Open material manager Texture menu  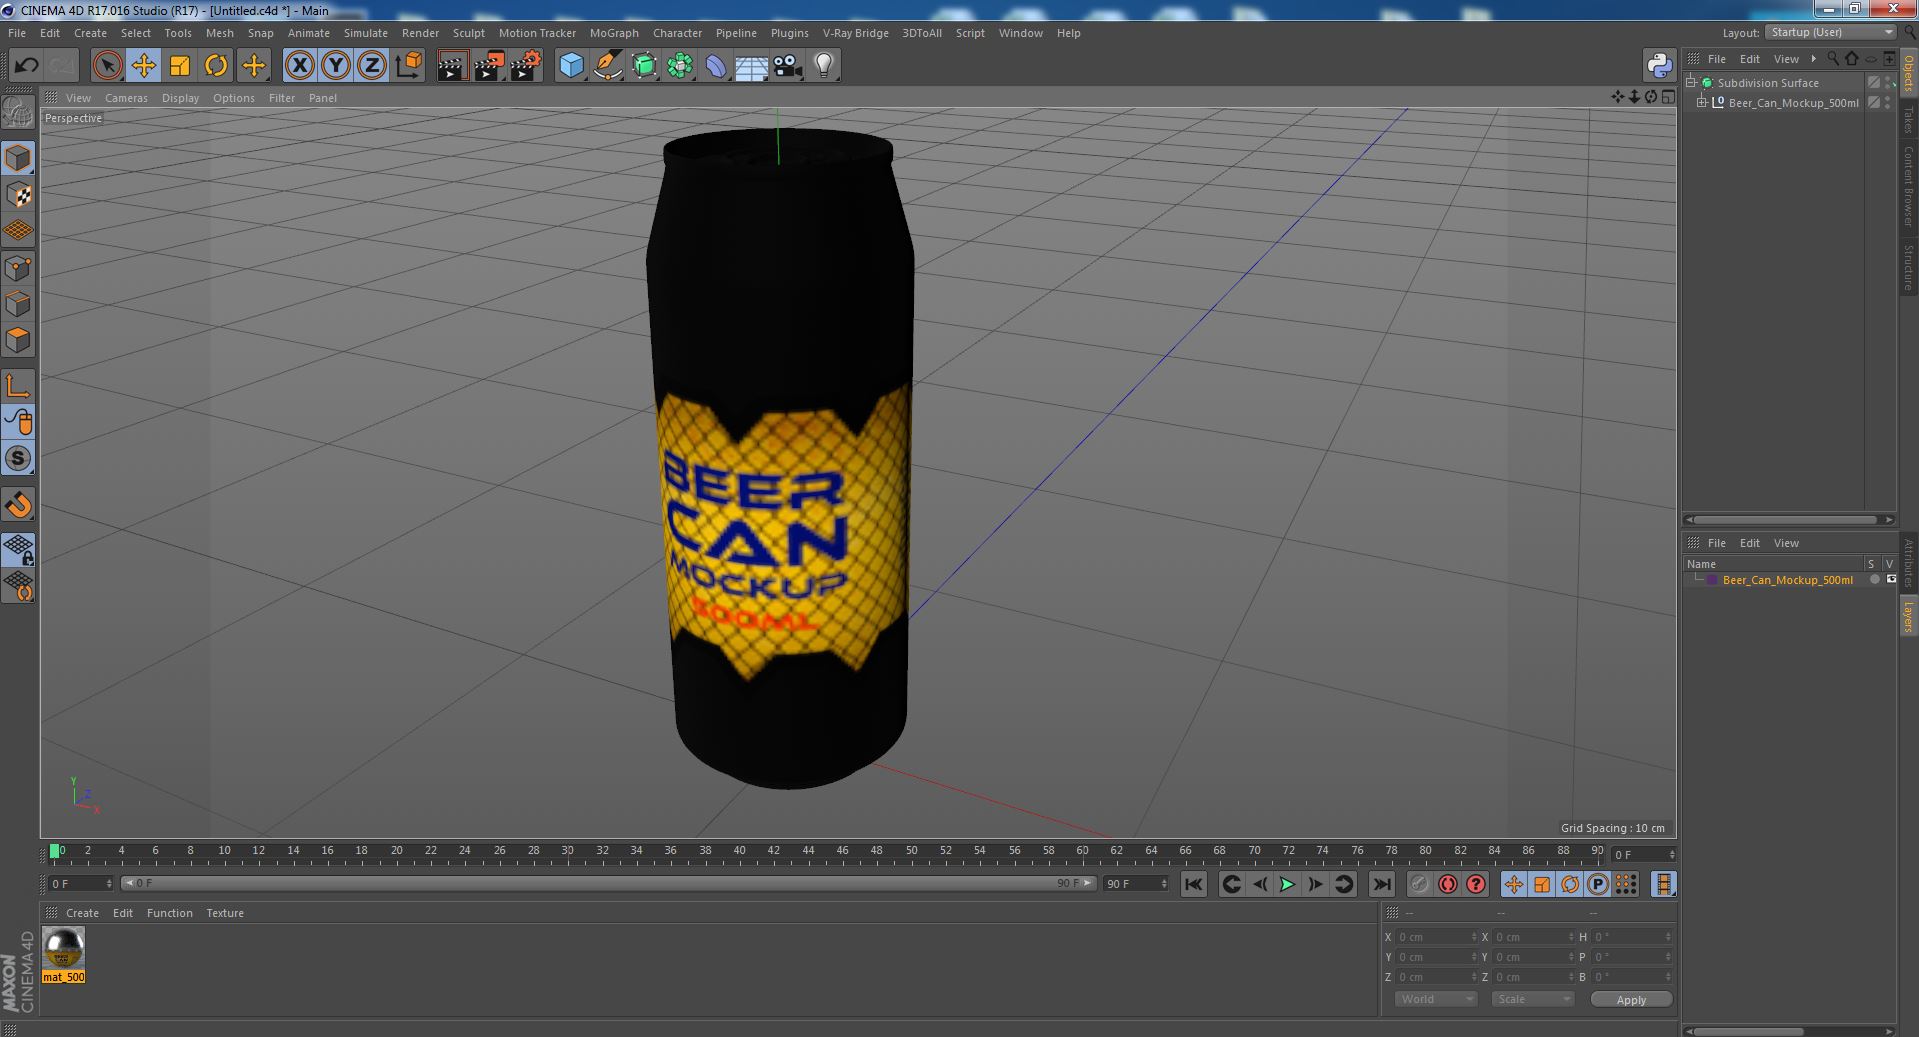(x=225, y=913)
